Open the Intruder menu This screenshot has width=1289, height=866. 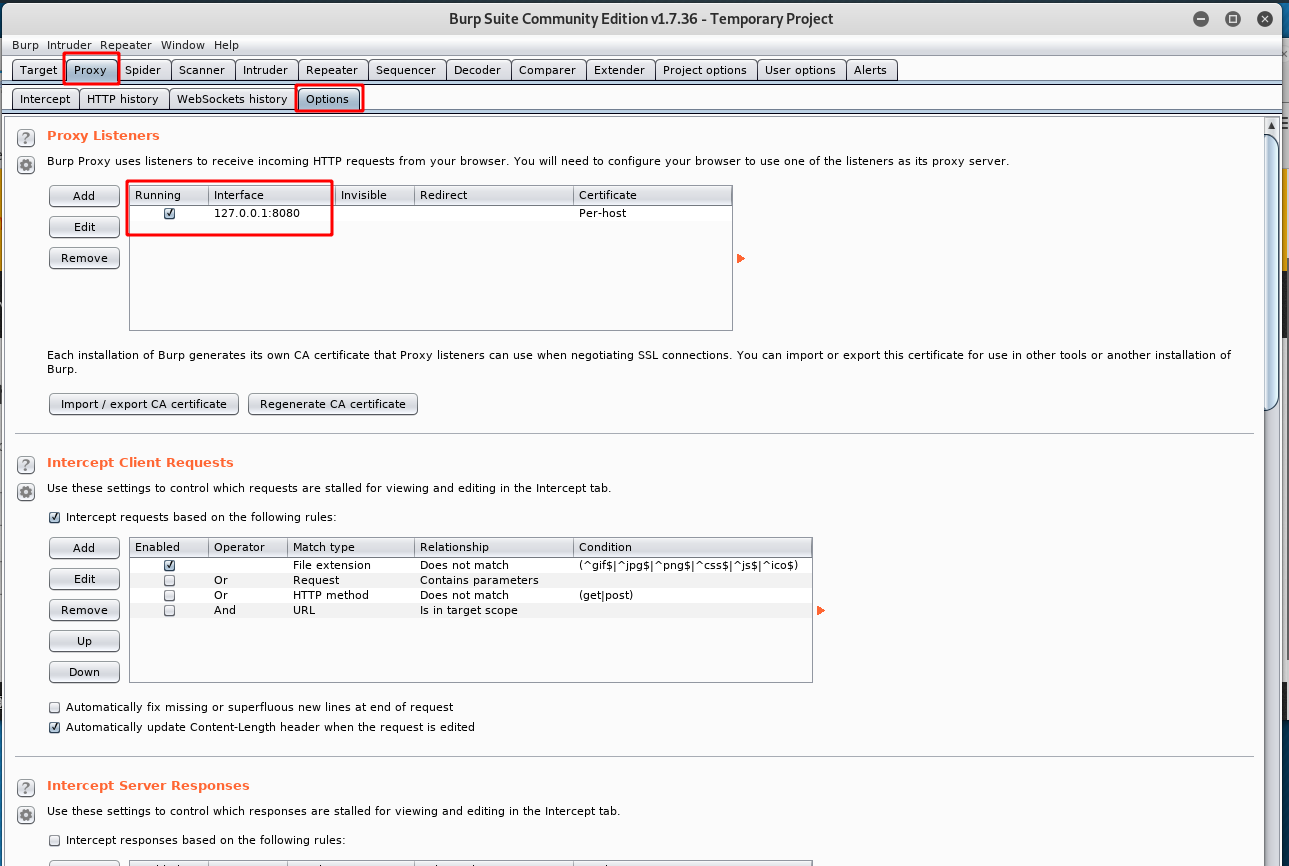pyautogui.click(x=69, y=45)
